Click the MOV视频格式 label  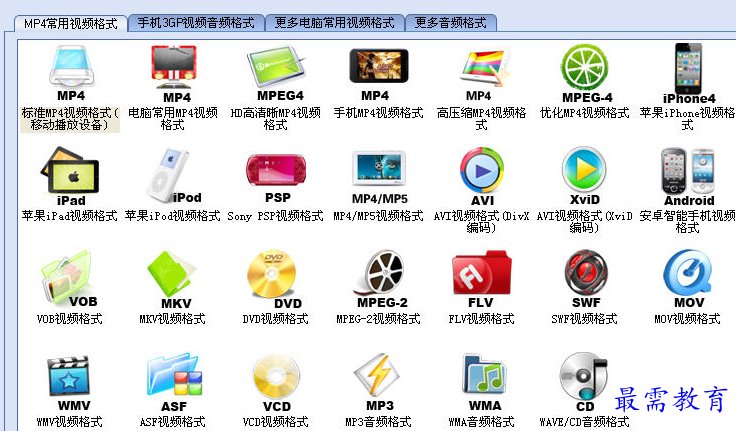point(688,319)
